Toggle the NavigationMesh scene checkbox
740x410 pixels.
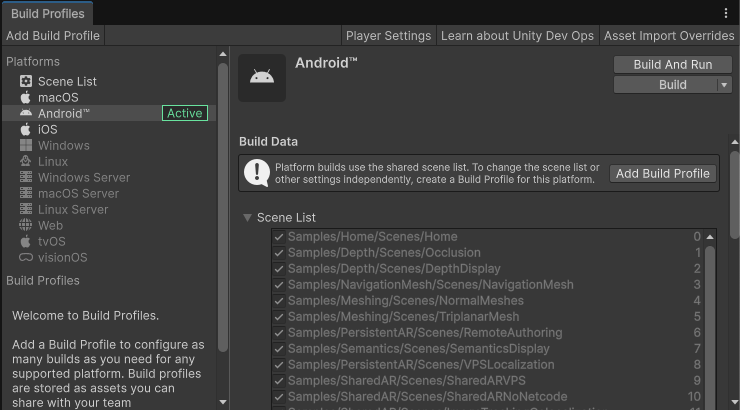279,285
